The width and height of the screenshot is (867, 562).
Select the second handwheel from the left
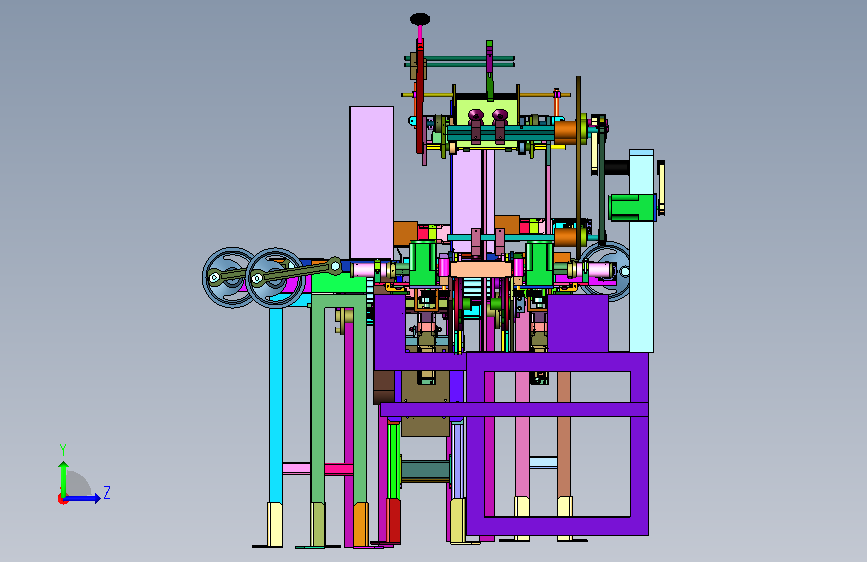(275, 277)
